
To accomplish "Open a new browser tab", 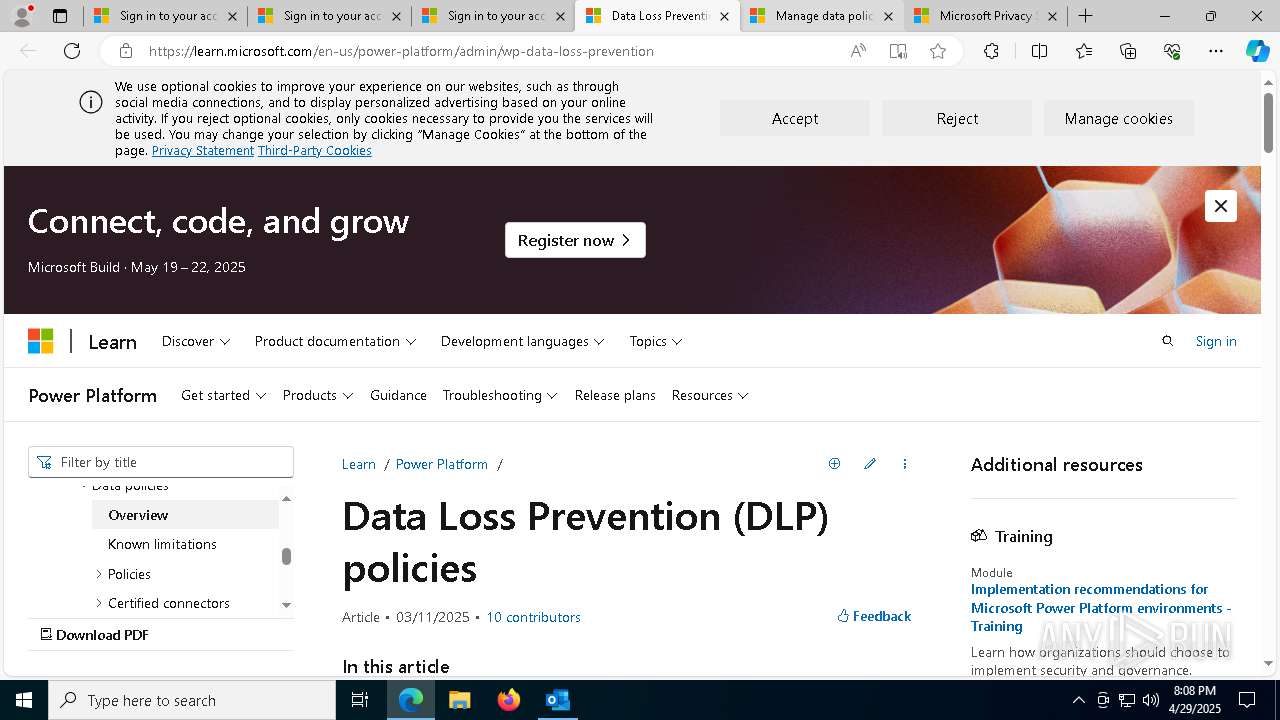I will point(1086,16).
